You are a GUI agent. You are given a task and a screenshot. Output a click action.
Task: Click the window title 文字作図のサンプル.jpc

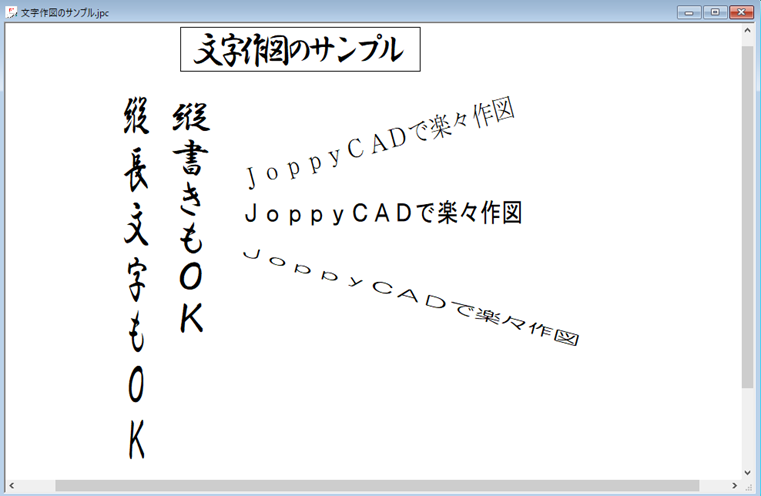tap(65, 13)
